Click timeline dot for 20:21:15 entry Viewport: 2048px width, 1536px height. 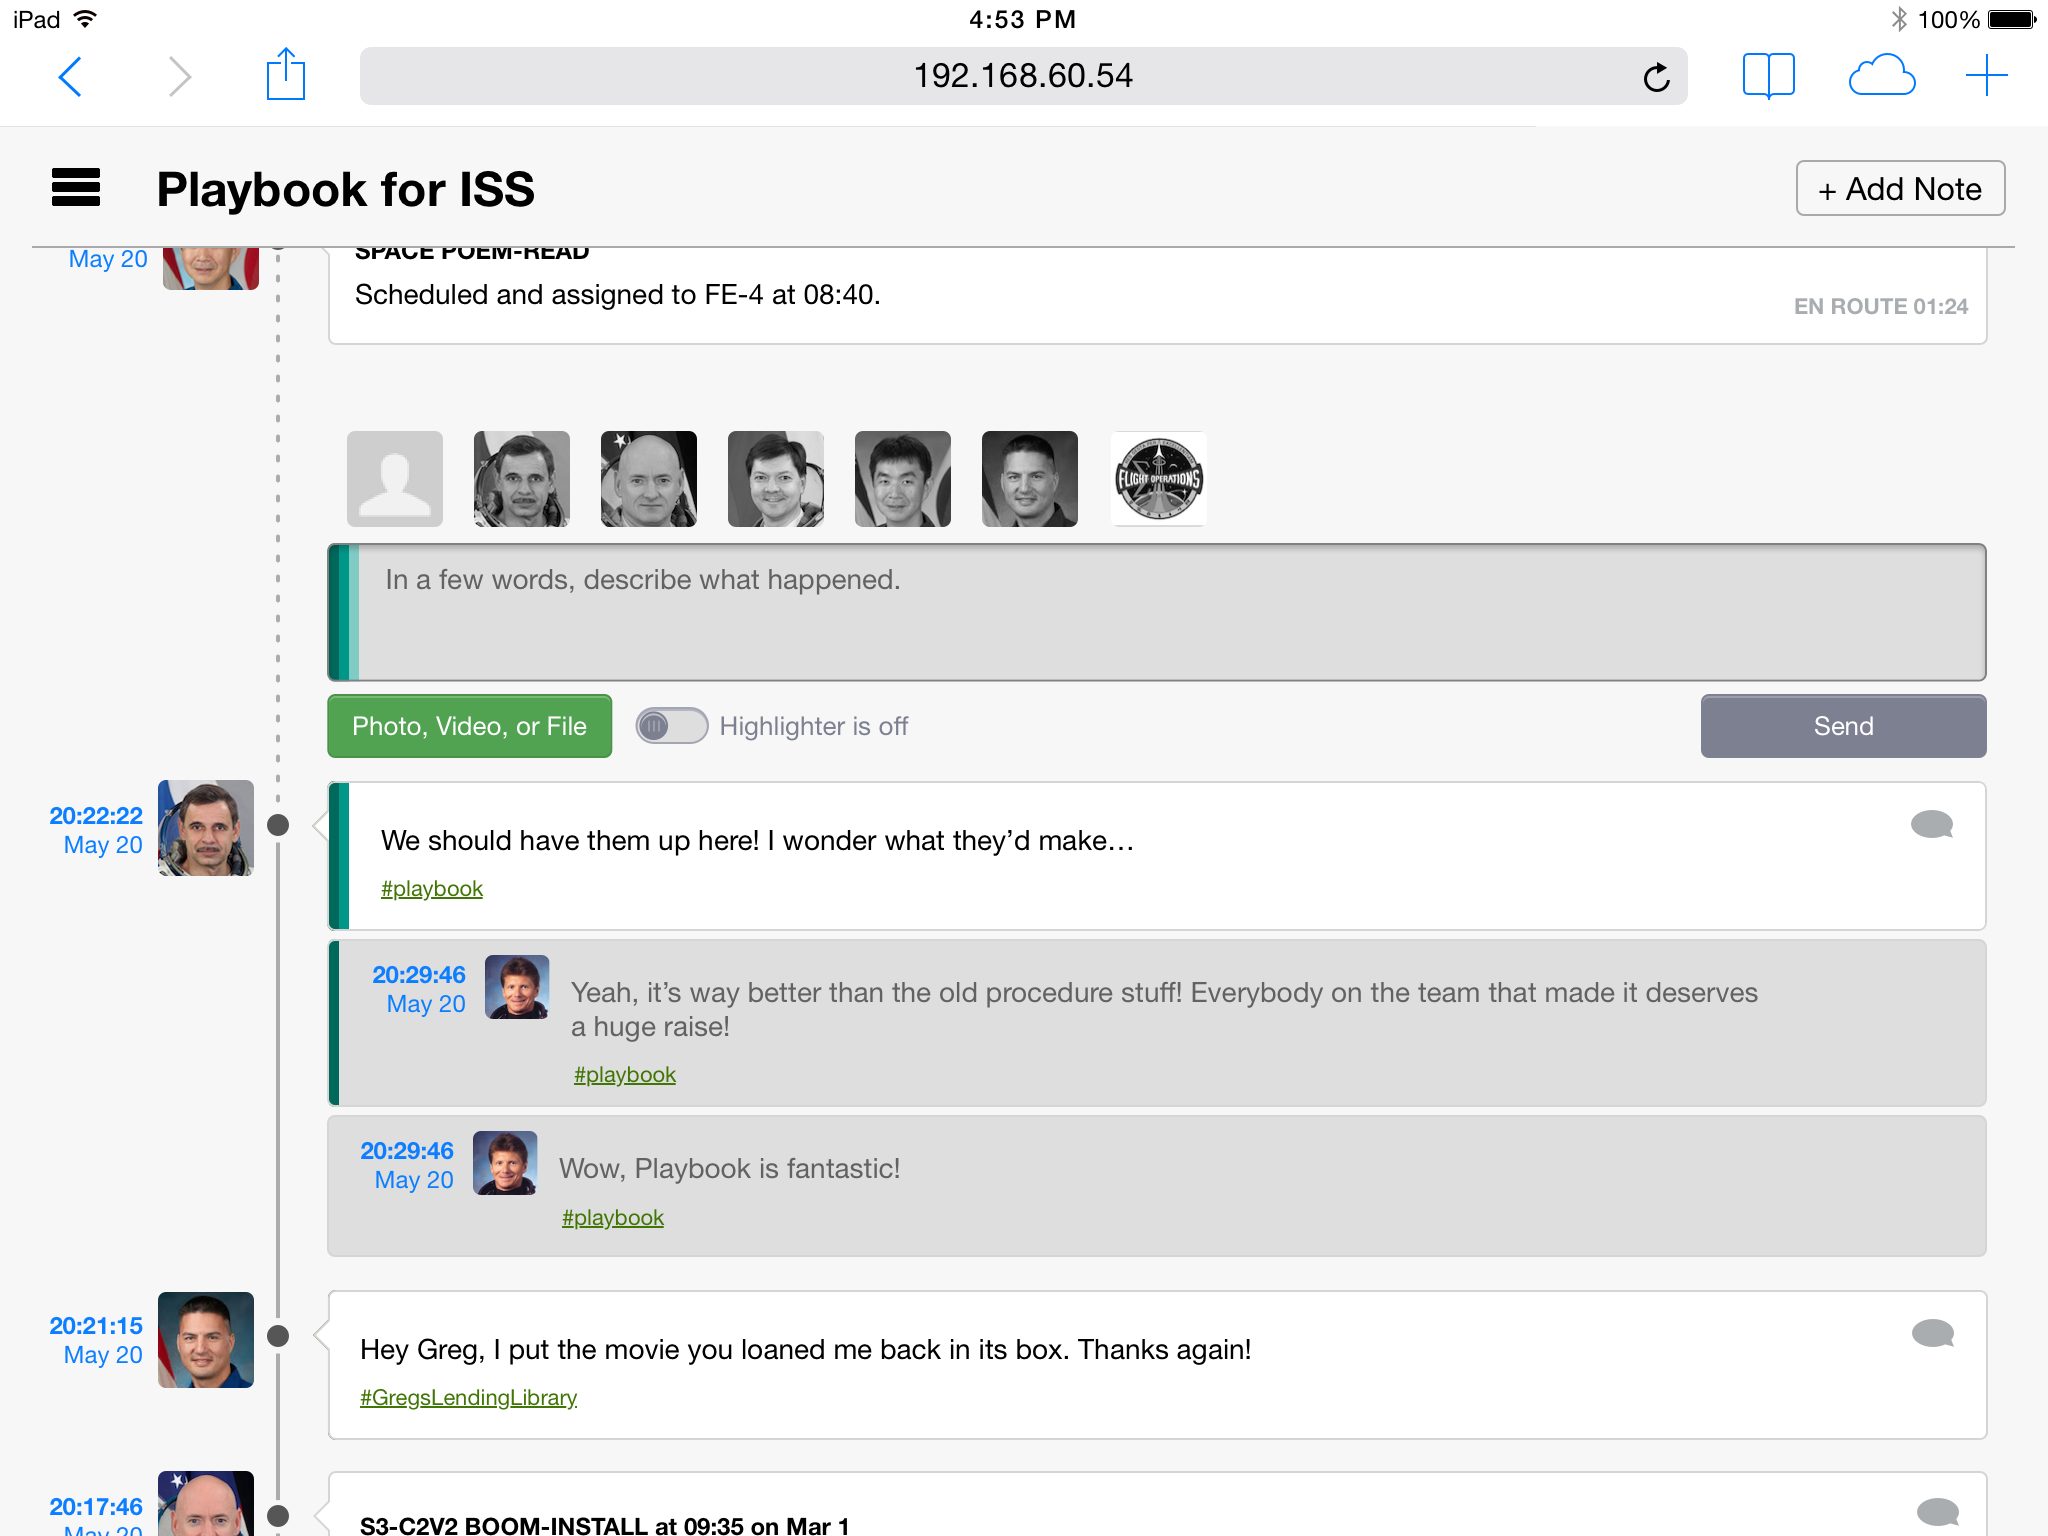(x=279, y=1336)
